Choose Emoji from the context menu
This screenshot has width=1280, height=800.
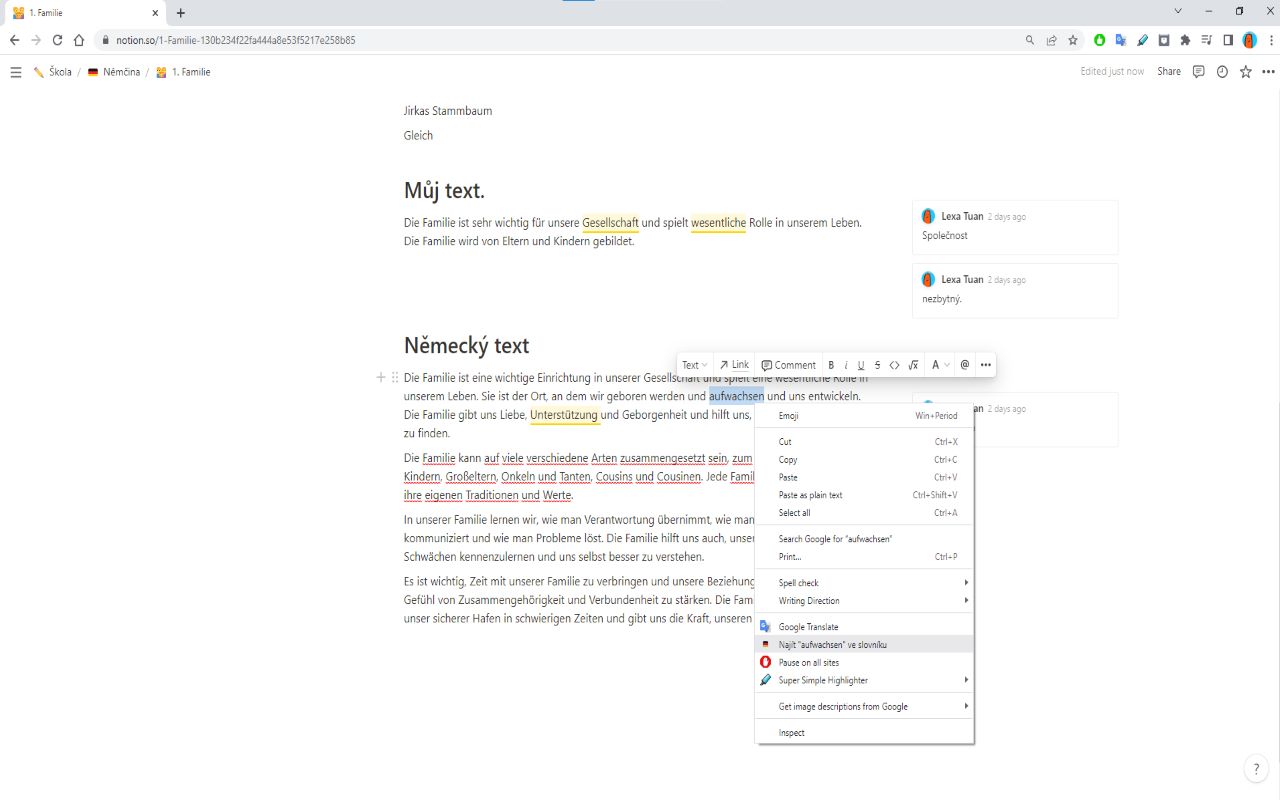pos(864,415)
